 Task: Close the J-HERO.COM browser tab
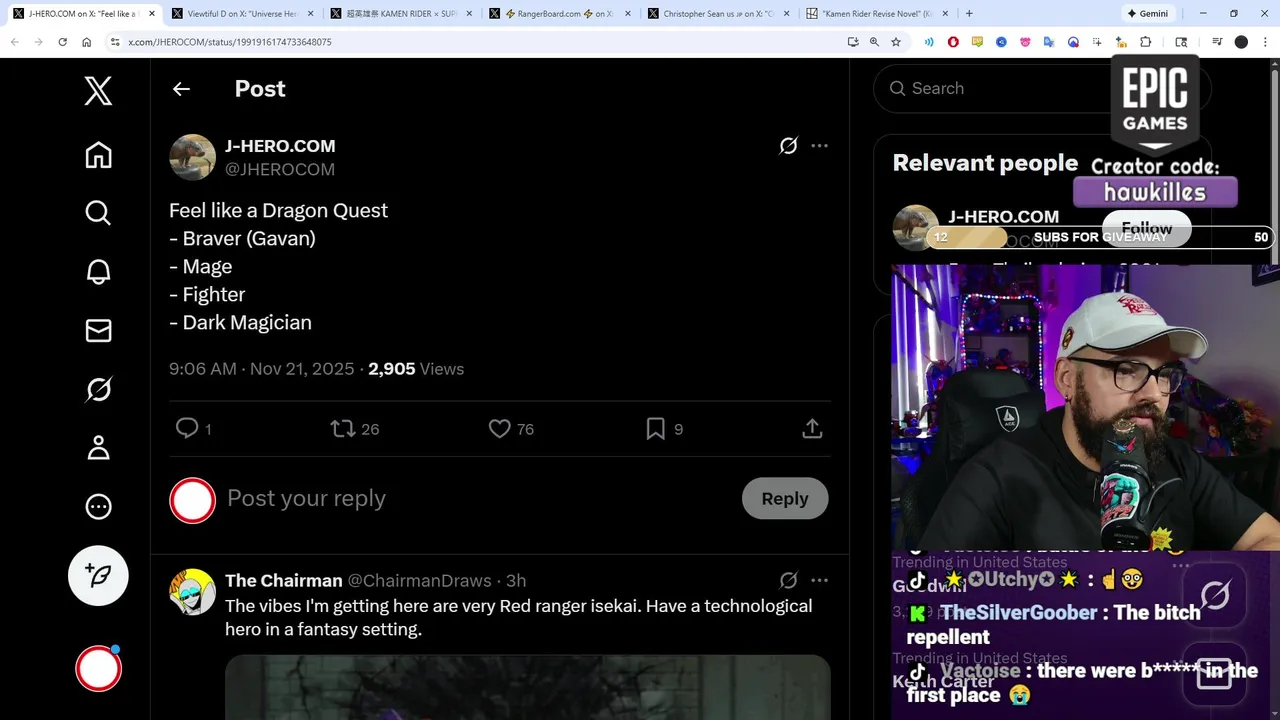tap(151, 14)
